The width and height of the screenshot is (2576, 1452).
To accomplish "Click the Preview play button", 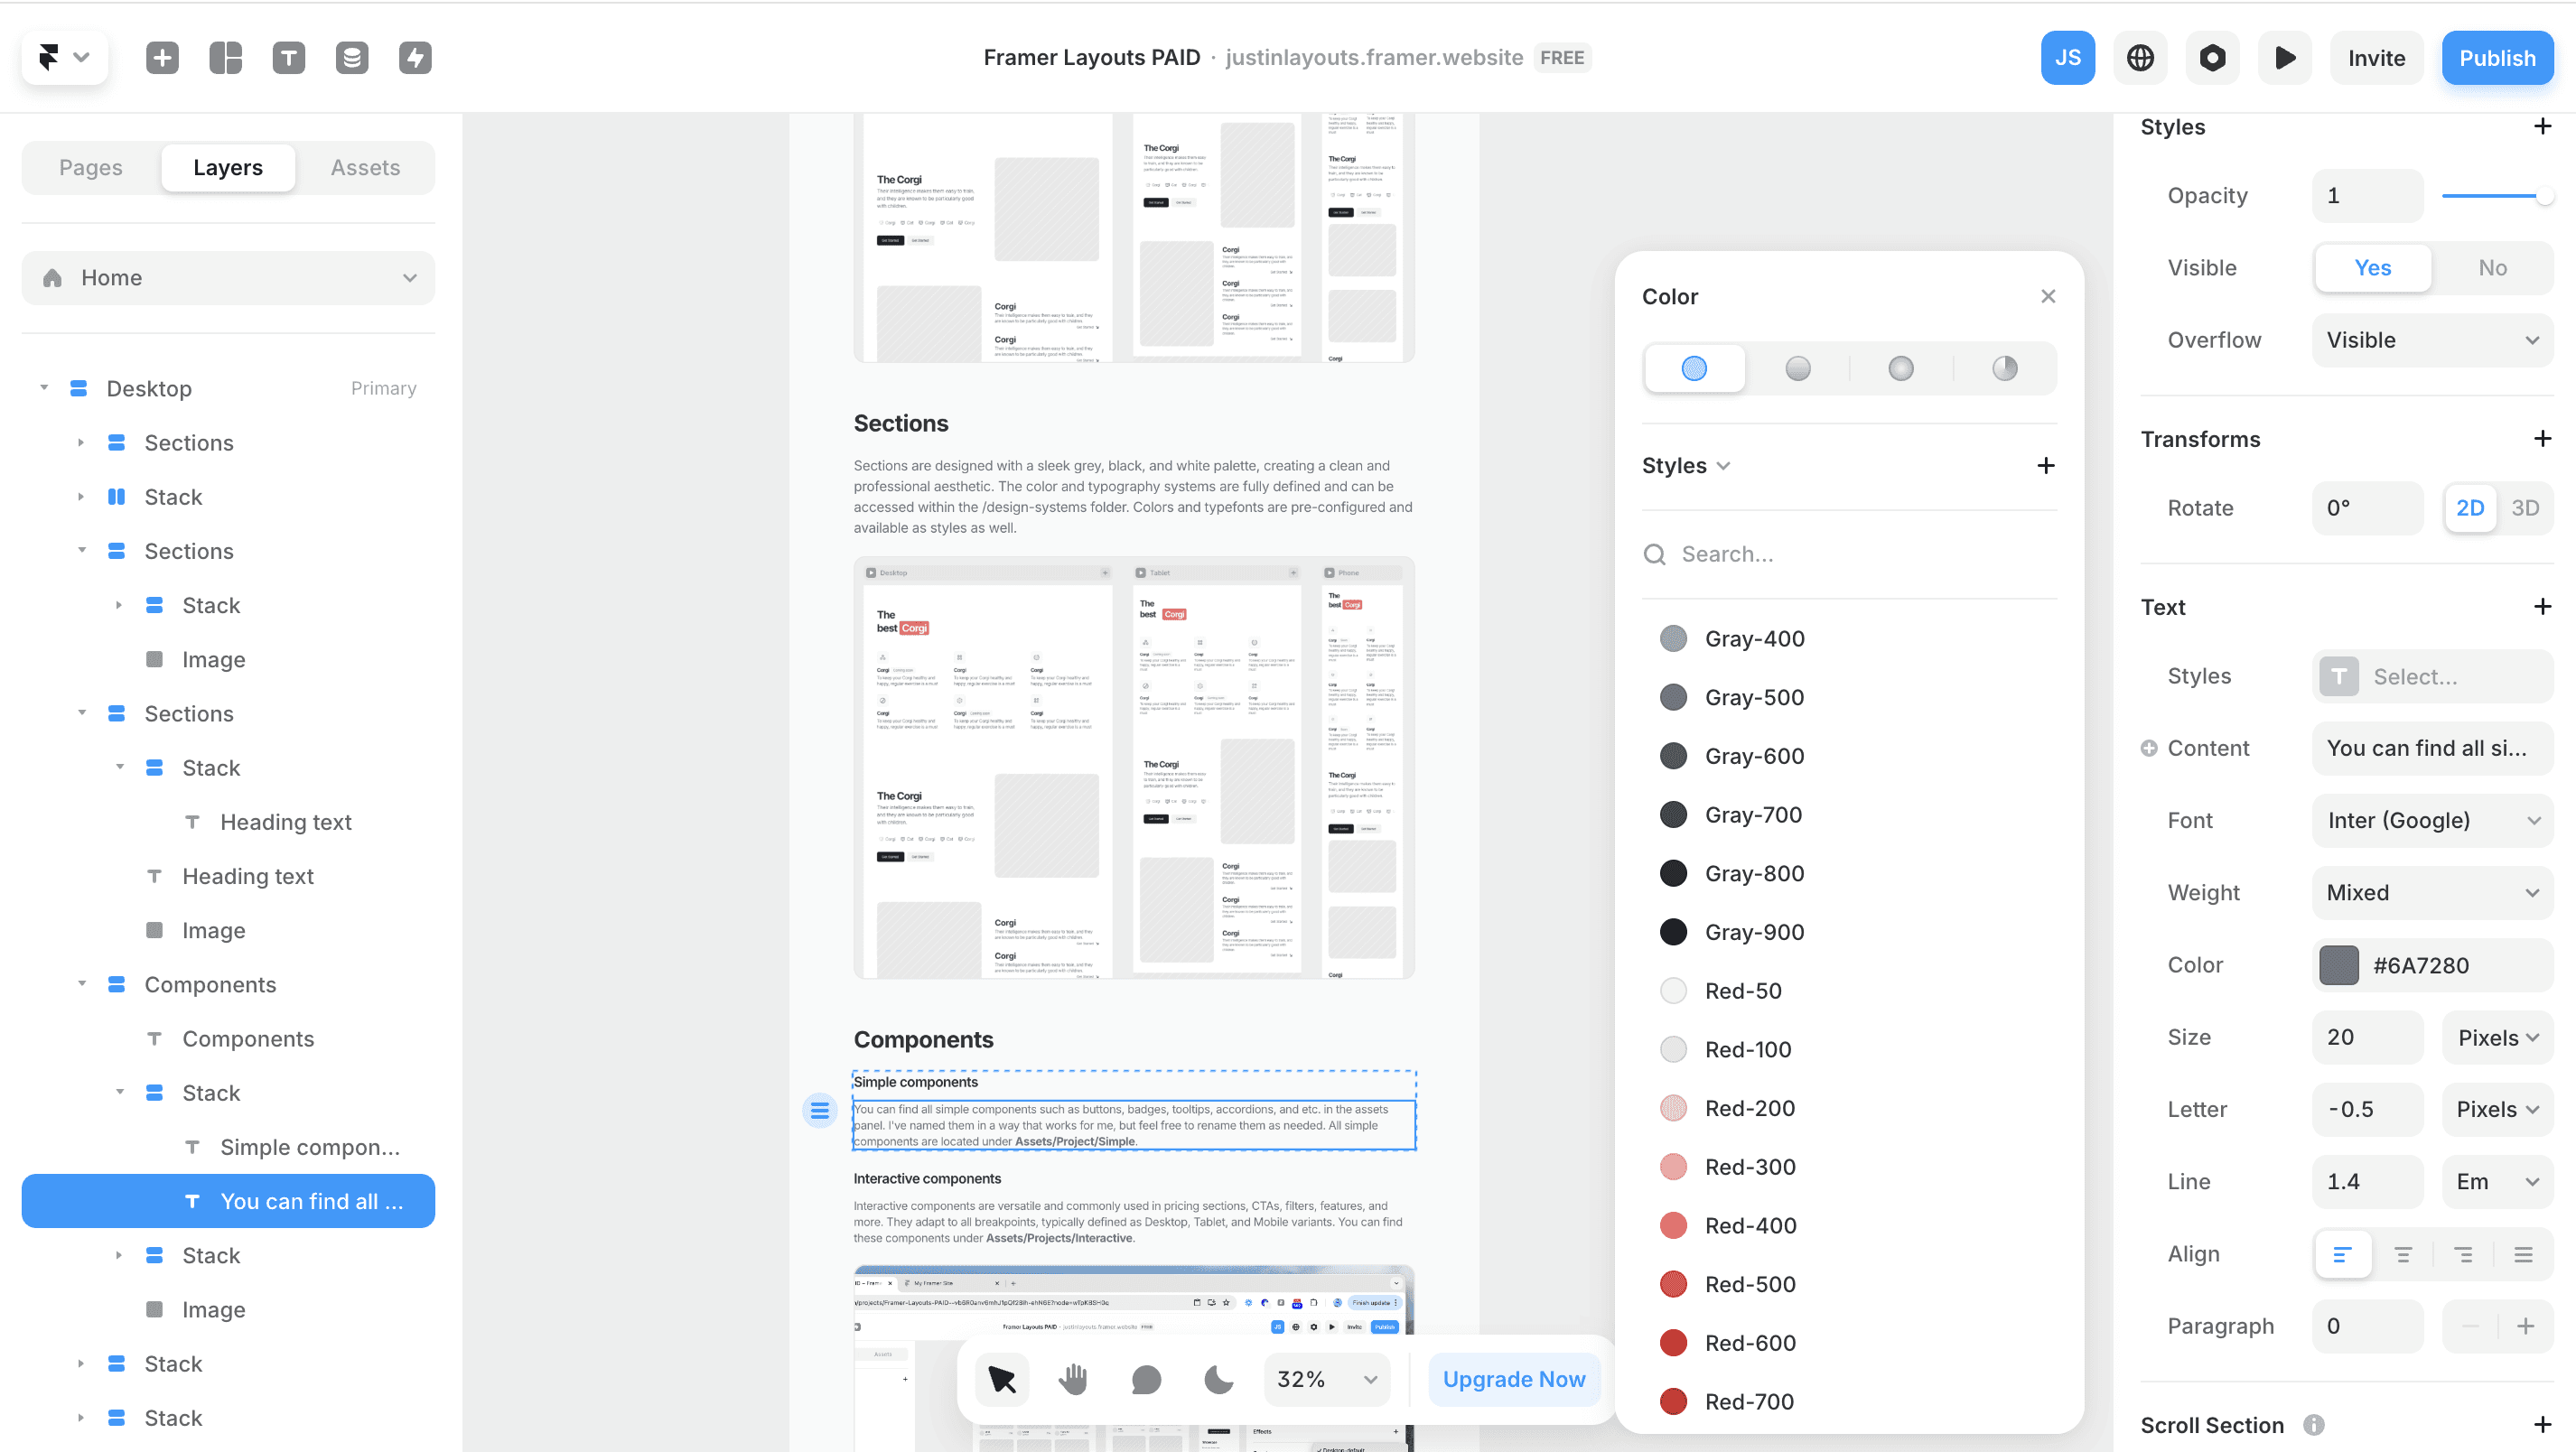I will [2284, 58].
